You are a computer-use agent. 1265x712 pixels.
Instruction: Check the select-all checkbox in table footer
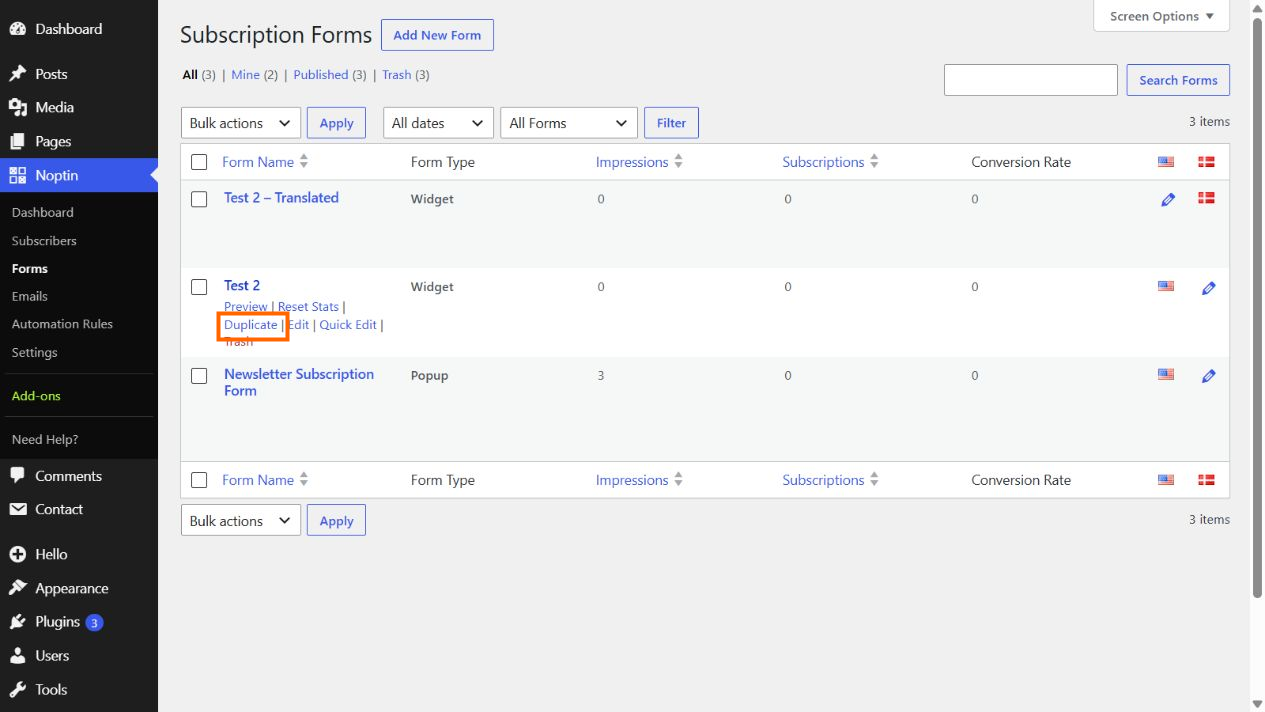coord(199,480)
